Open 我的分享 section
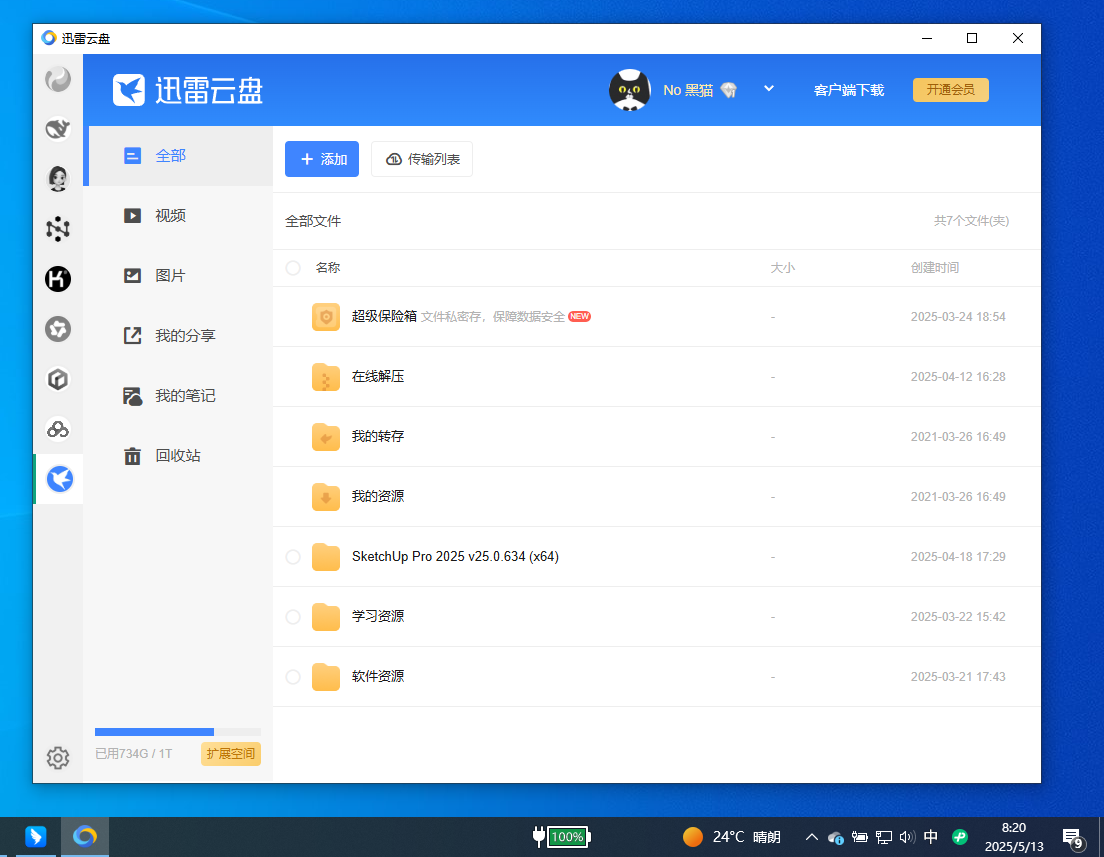This screenshot has width=1104, height=857. coord(180,336)
